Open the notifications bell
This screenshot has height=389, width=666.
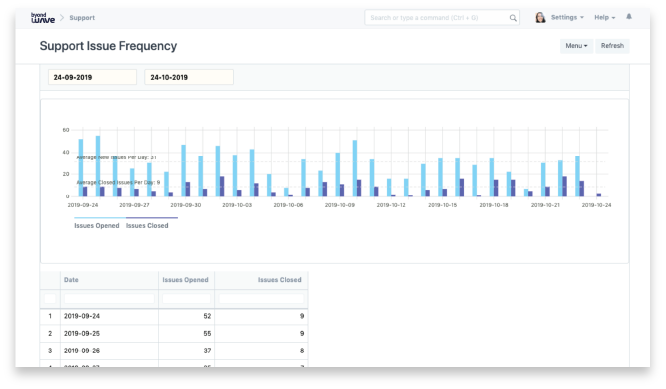629,17
